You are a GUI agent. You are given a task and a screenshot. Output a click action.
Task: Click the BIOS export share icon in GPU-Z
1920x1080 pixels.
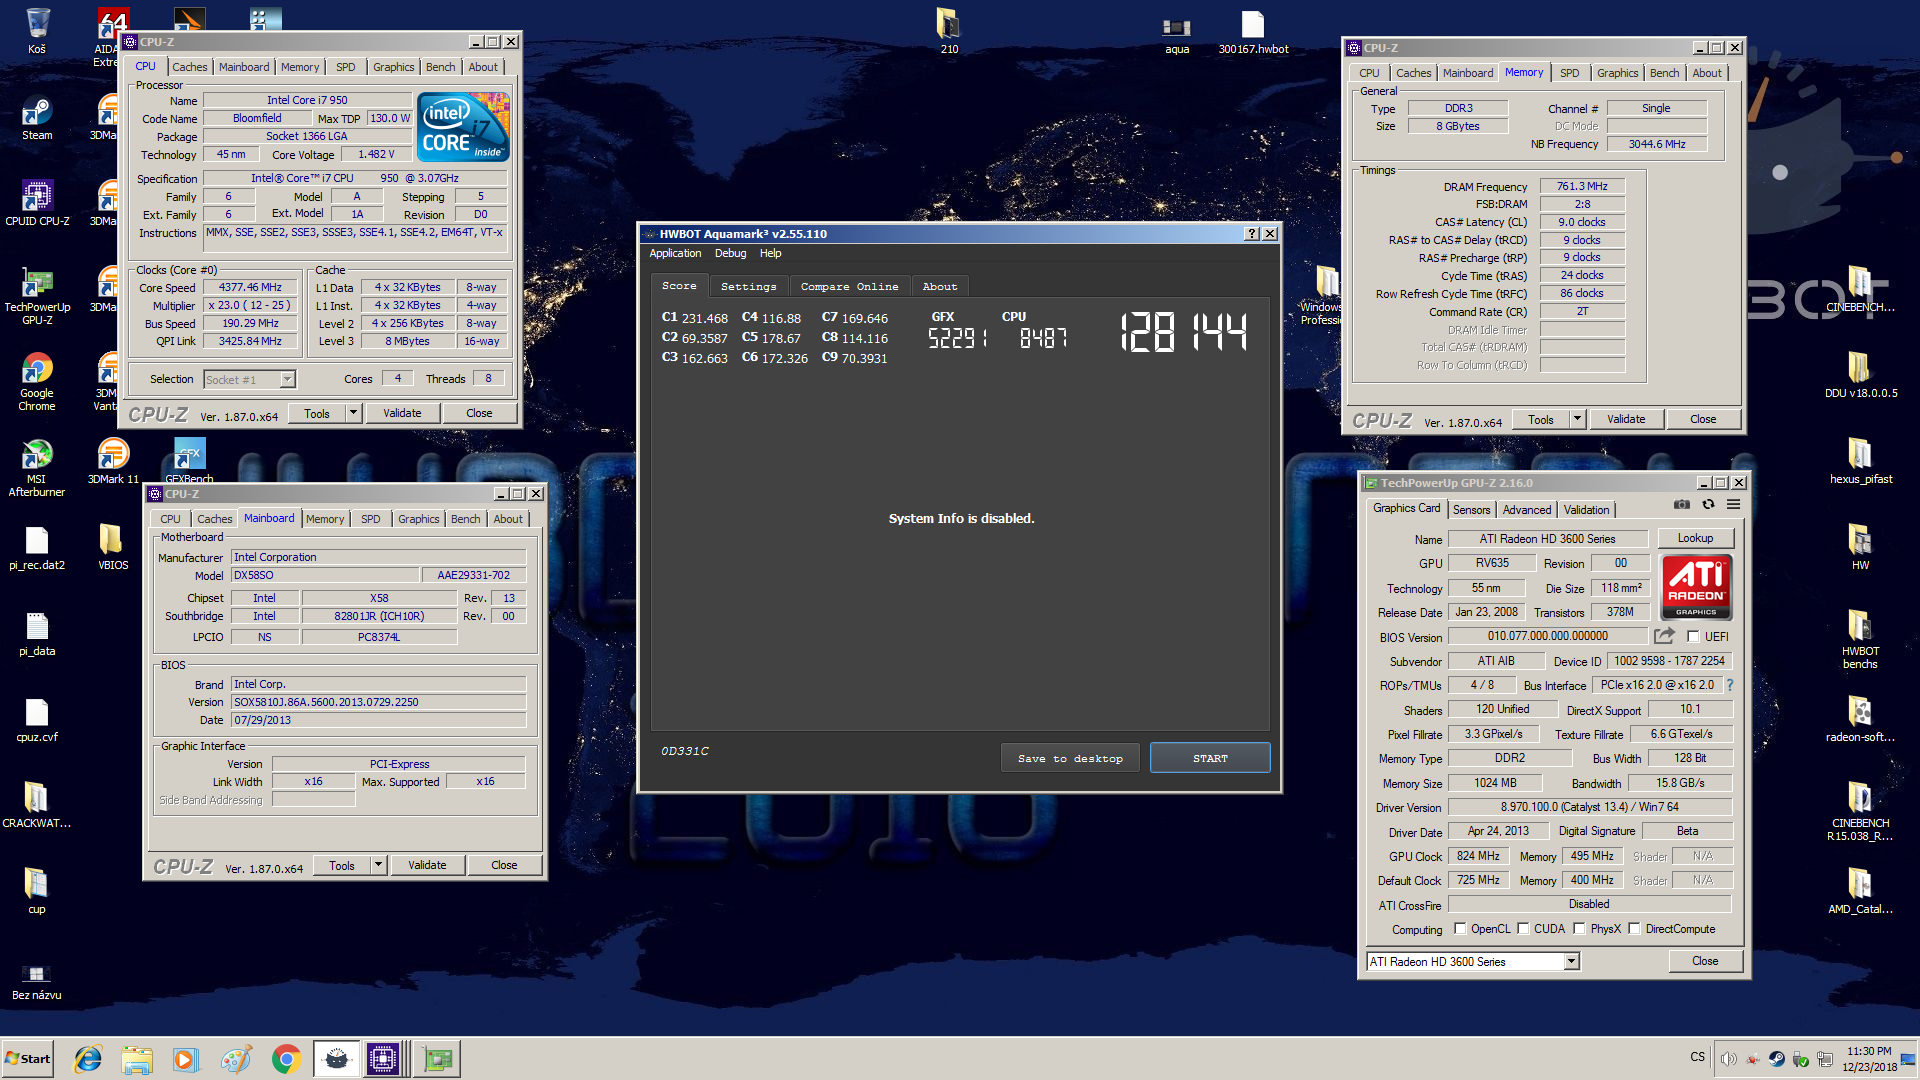pyautogui.click(x=1664, y=636)
